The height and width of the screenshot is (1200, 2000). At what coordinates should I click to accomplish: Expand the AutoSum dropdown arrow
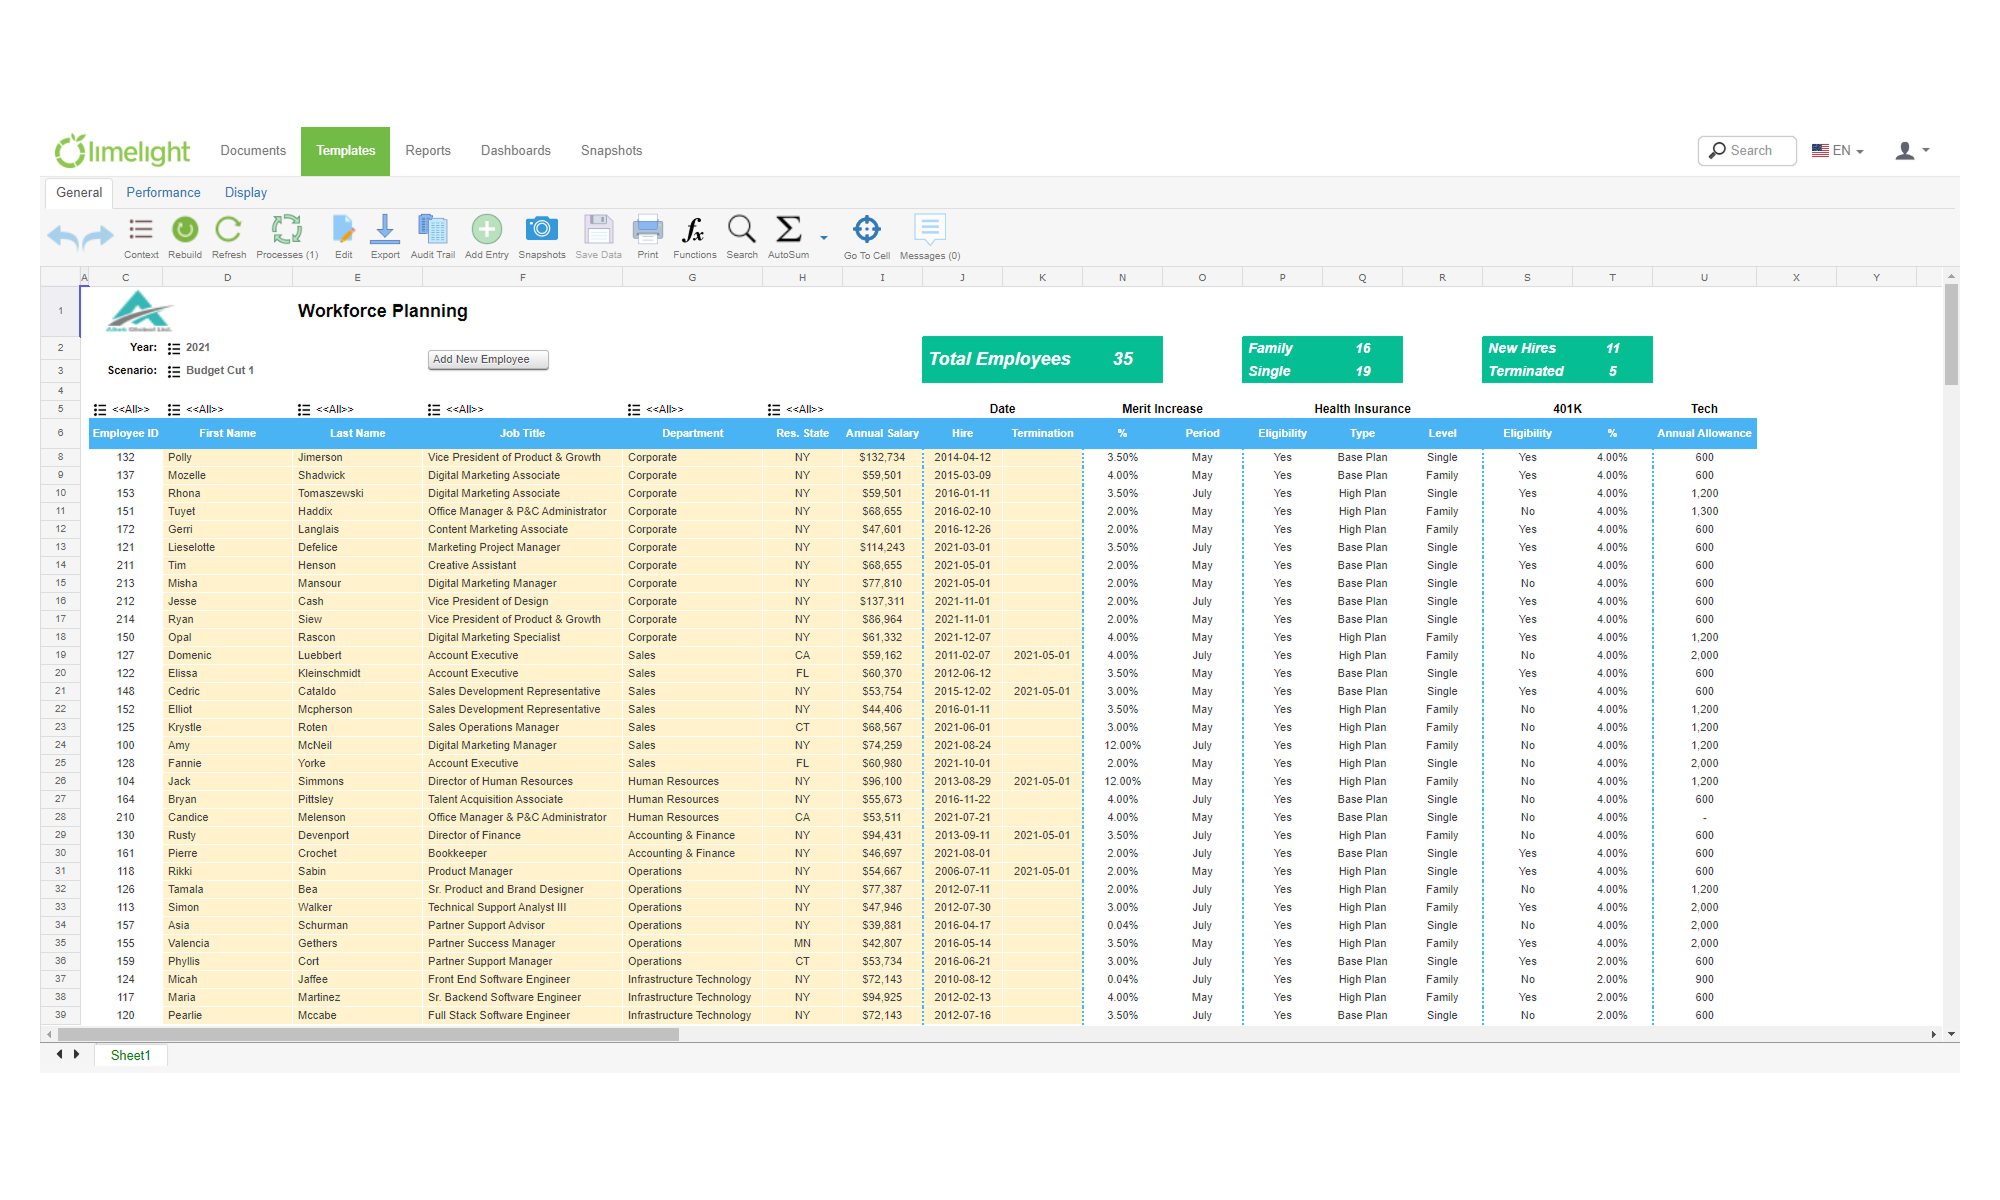click(x=822, y=240)
